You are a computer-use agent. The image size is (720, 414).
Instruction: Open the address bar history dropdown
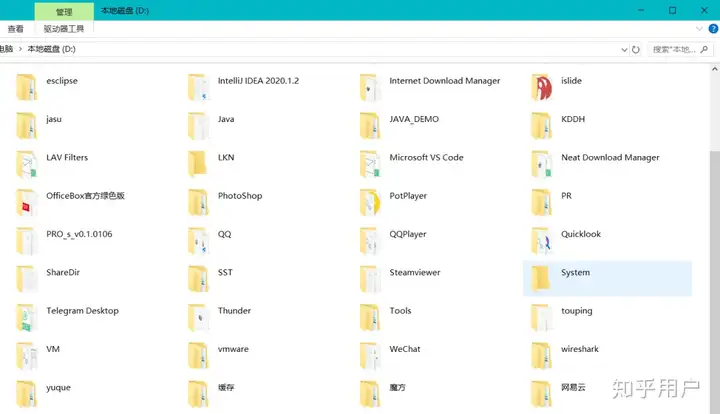click(624, 50)
